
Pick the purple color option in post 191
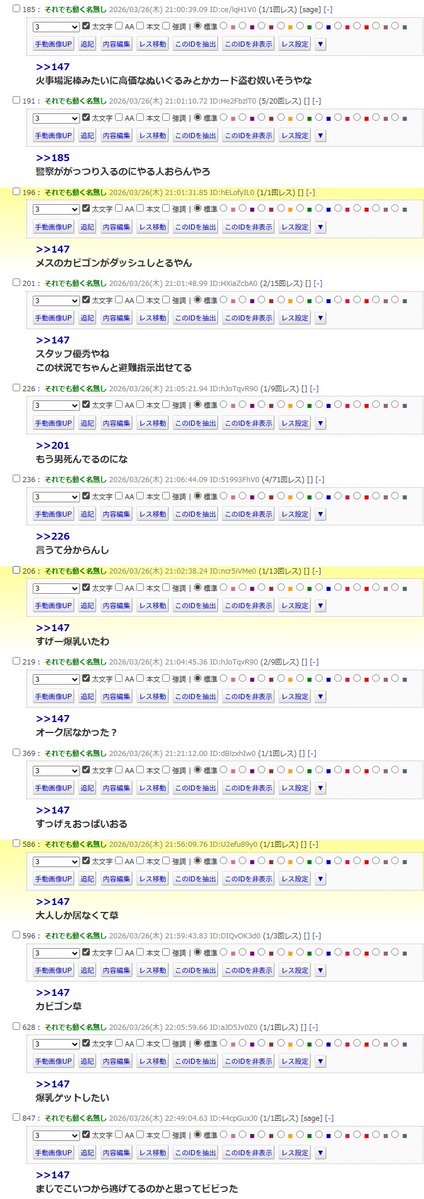click(x=243, y=118)
